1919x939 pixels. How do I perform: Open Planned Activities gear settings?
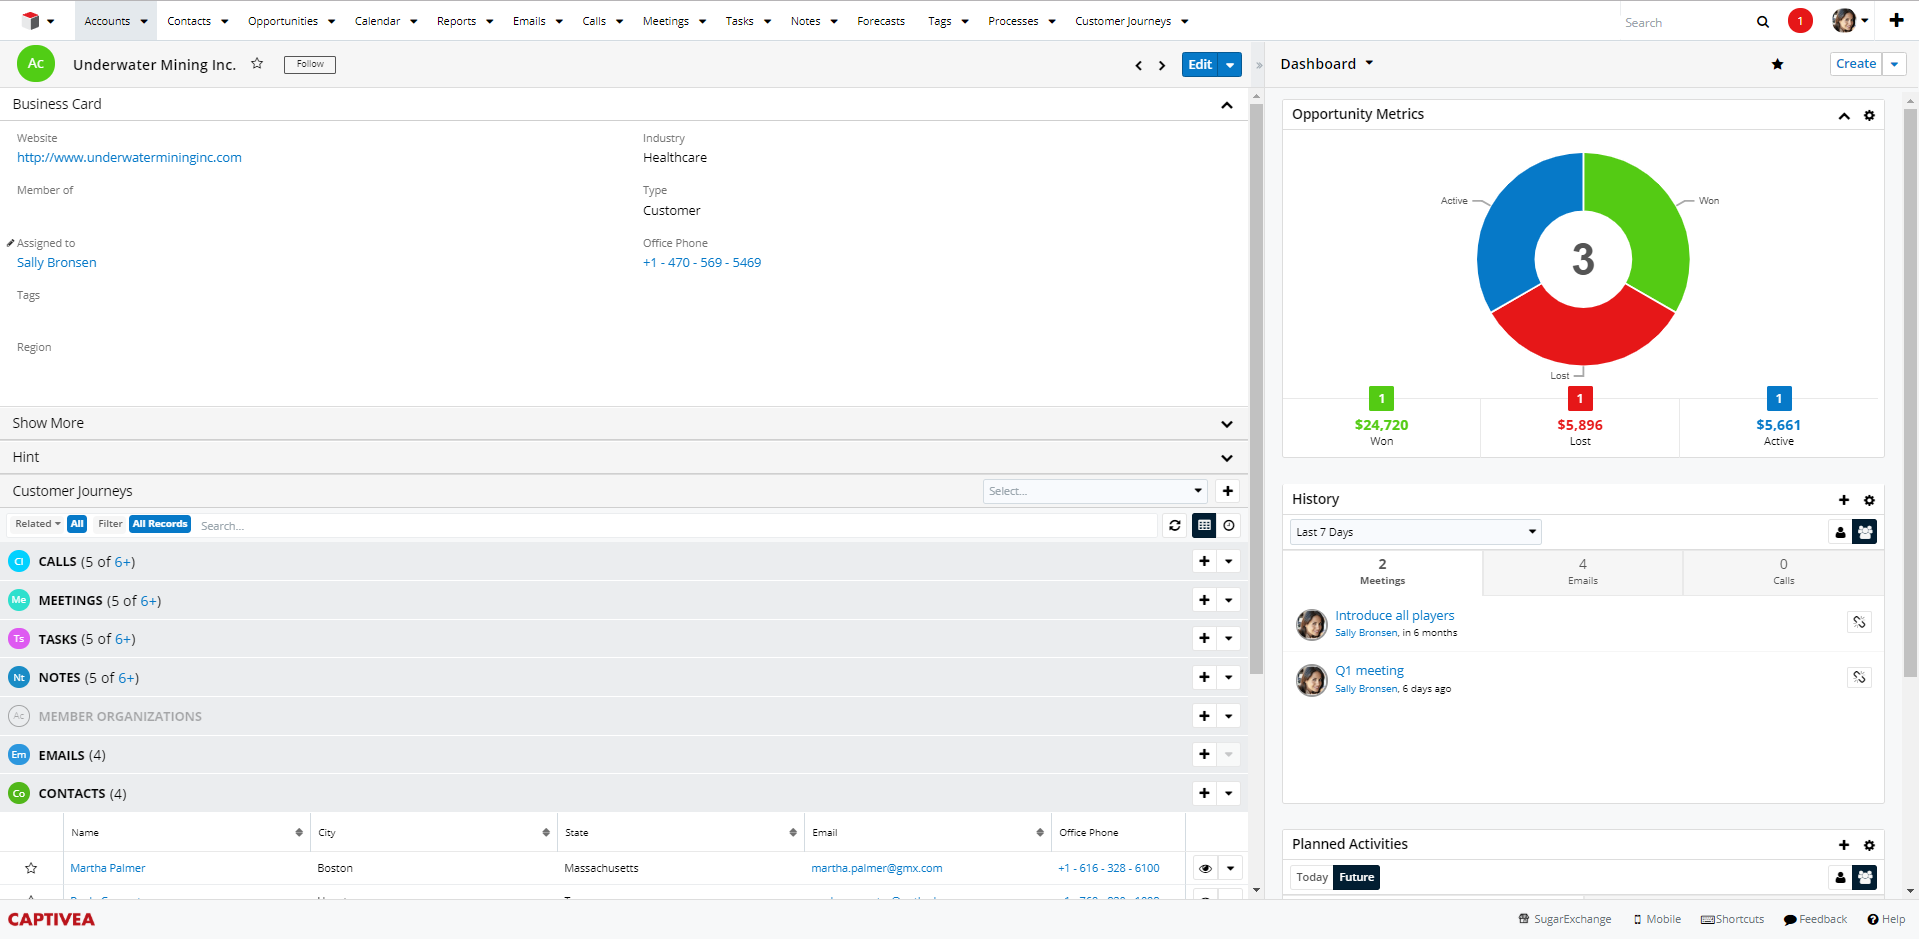[1869, 845]
